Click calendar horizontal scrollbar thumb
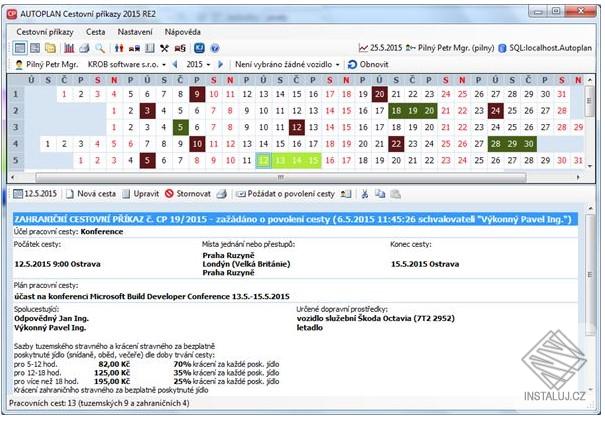The image size is (605, 423). 281,177
